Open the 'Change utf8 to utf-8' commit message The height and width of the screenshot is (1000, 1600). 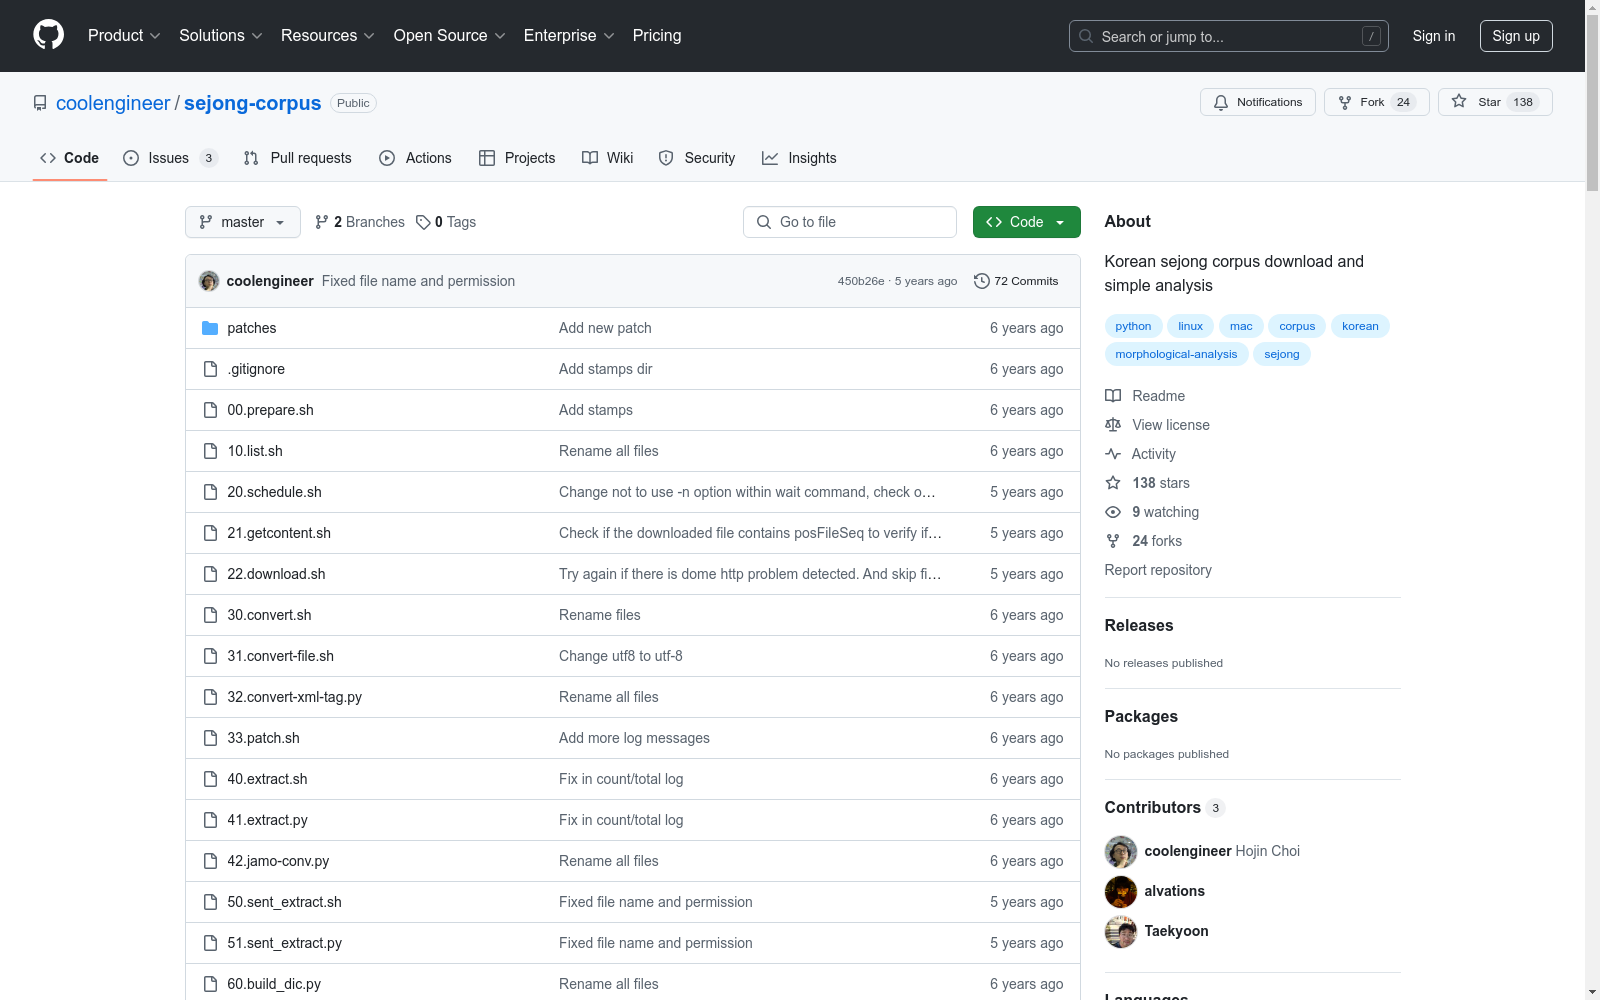click(621, 656)
